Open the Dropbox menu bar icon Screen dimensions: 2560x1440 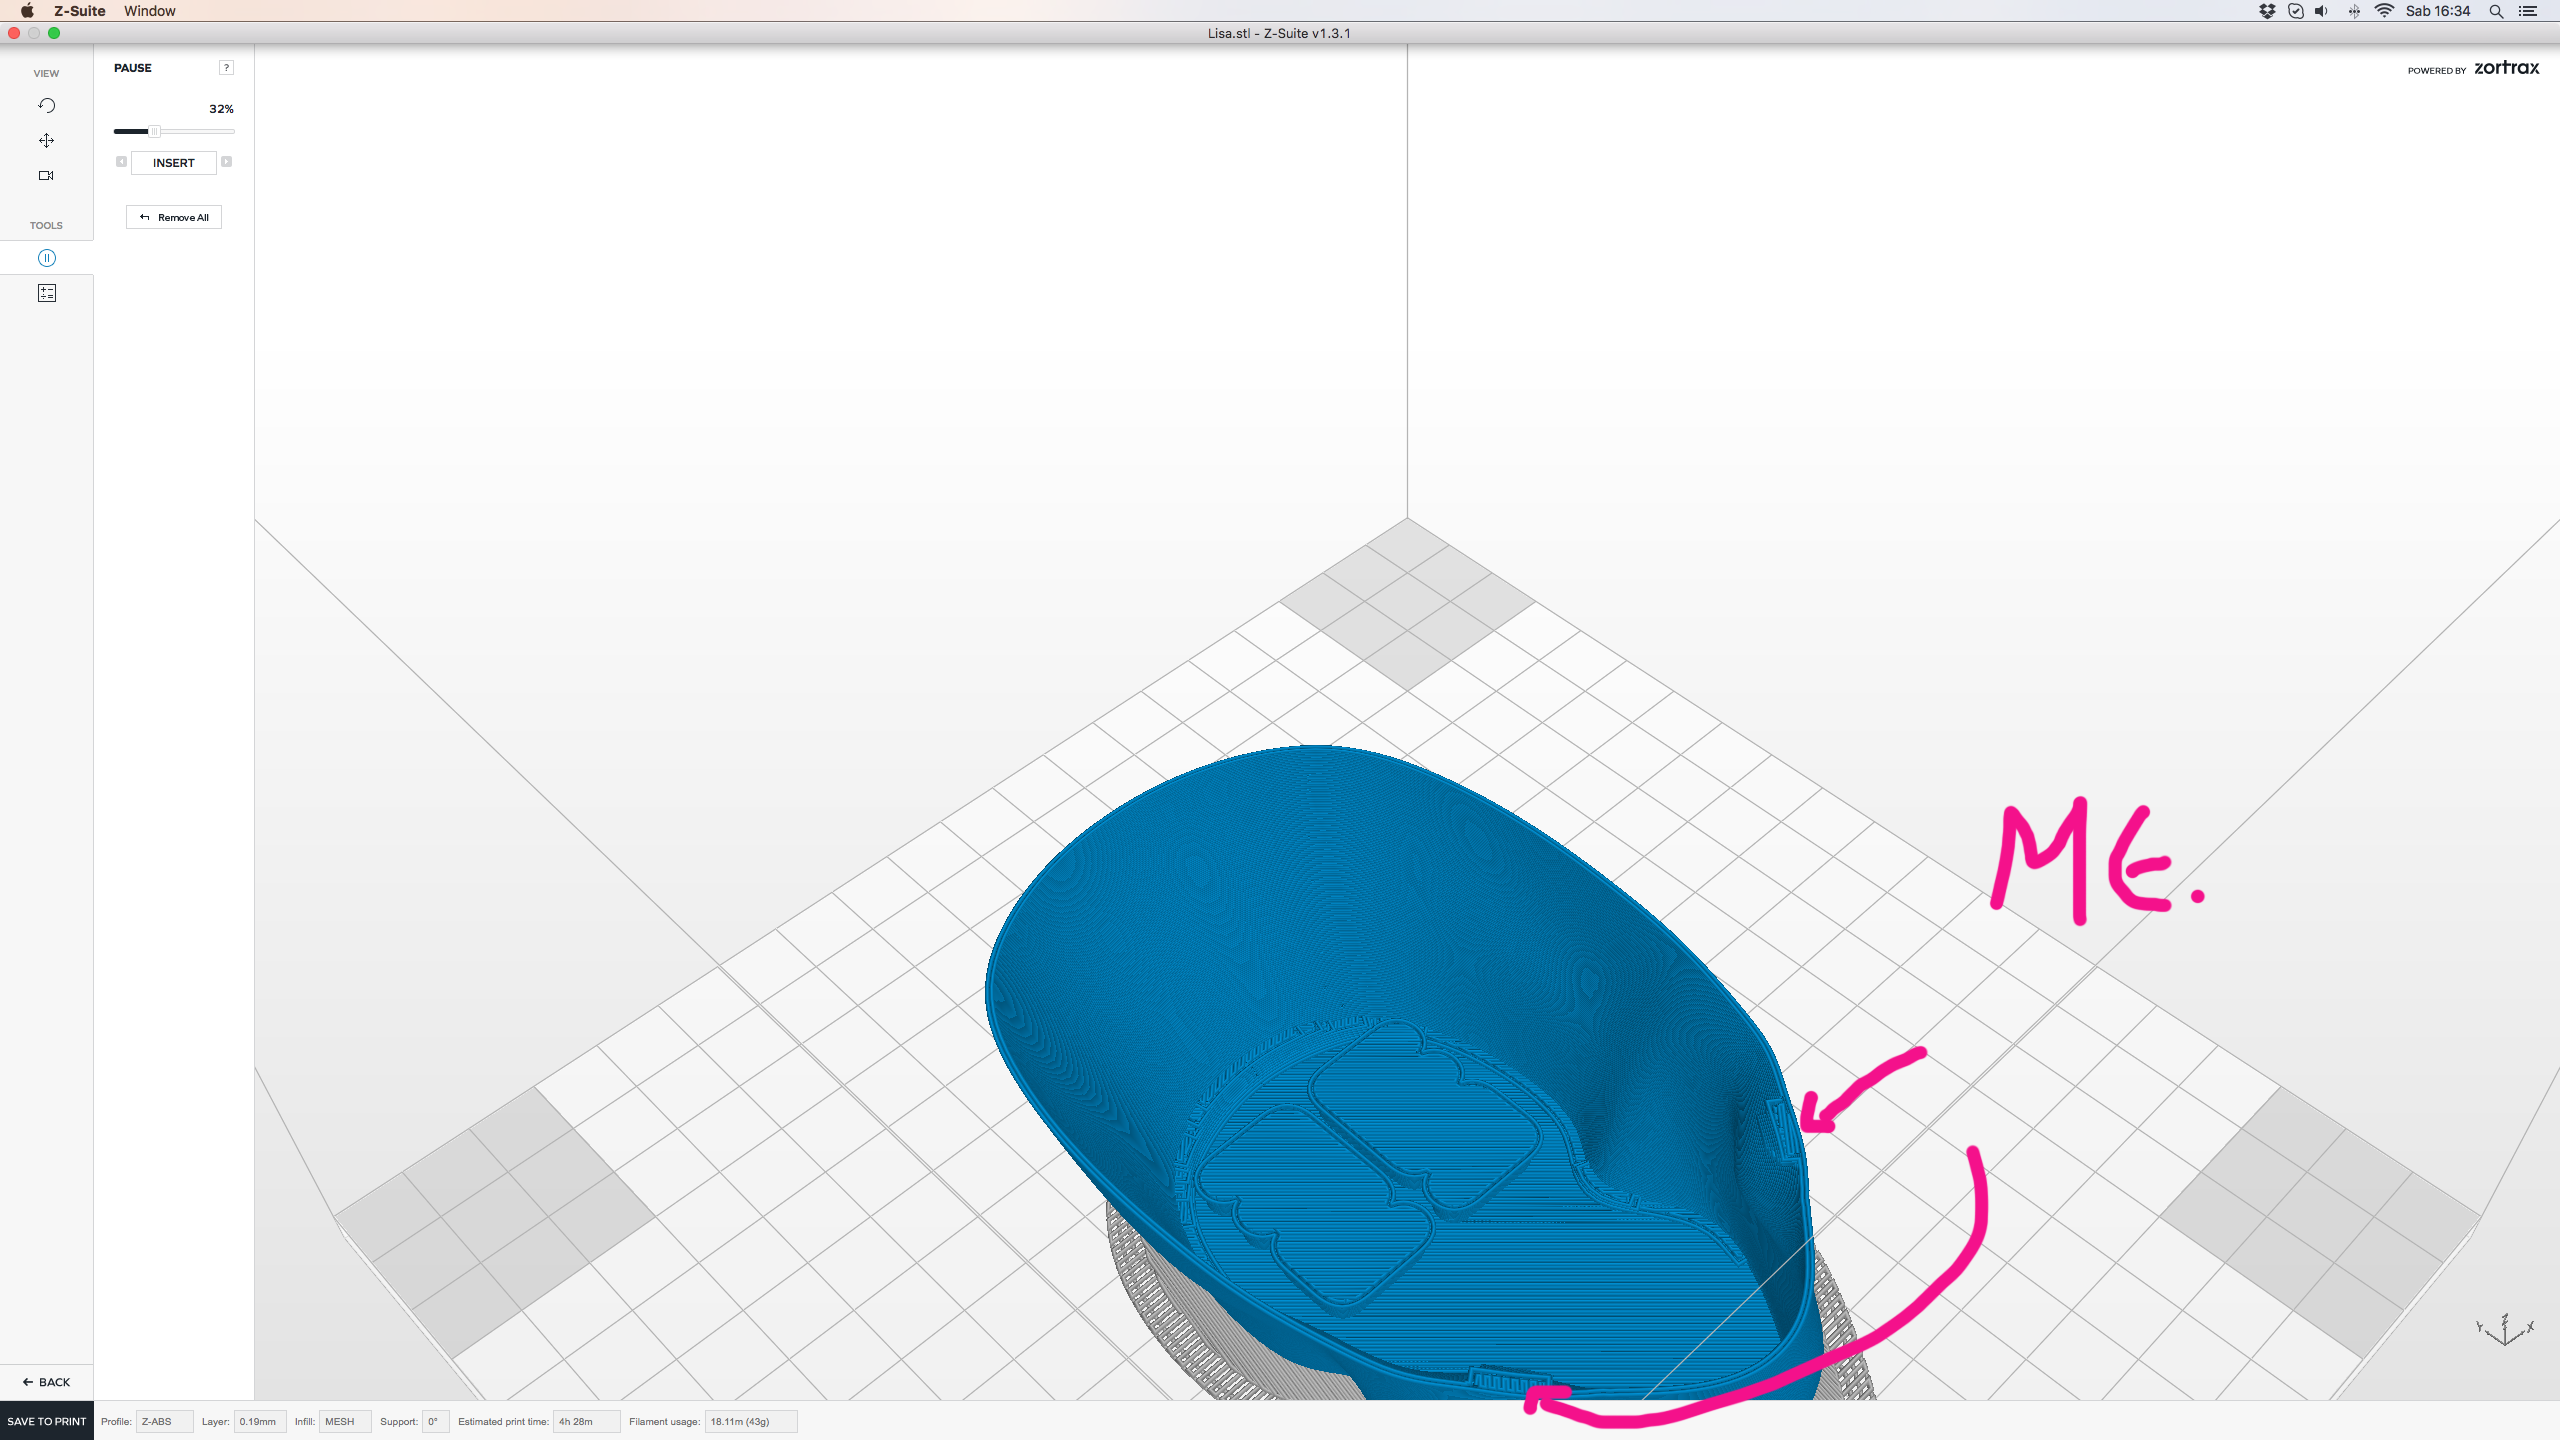click(2267, 11)
